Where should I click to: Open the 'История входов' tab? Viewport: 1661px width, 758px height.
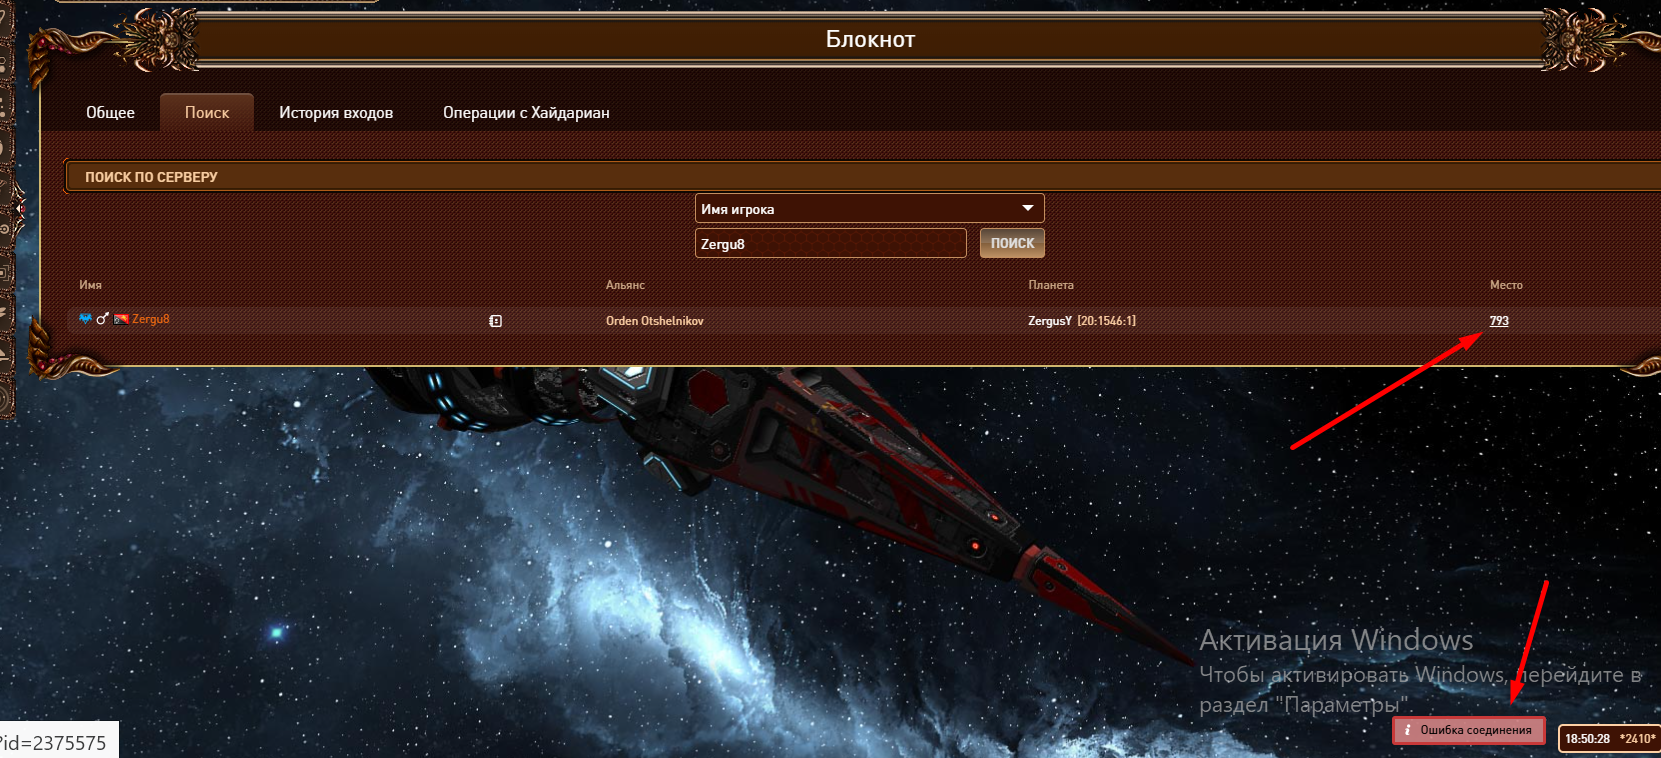(336, 112)
